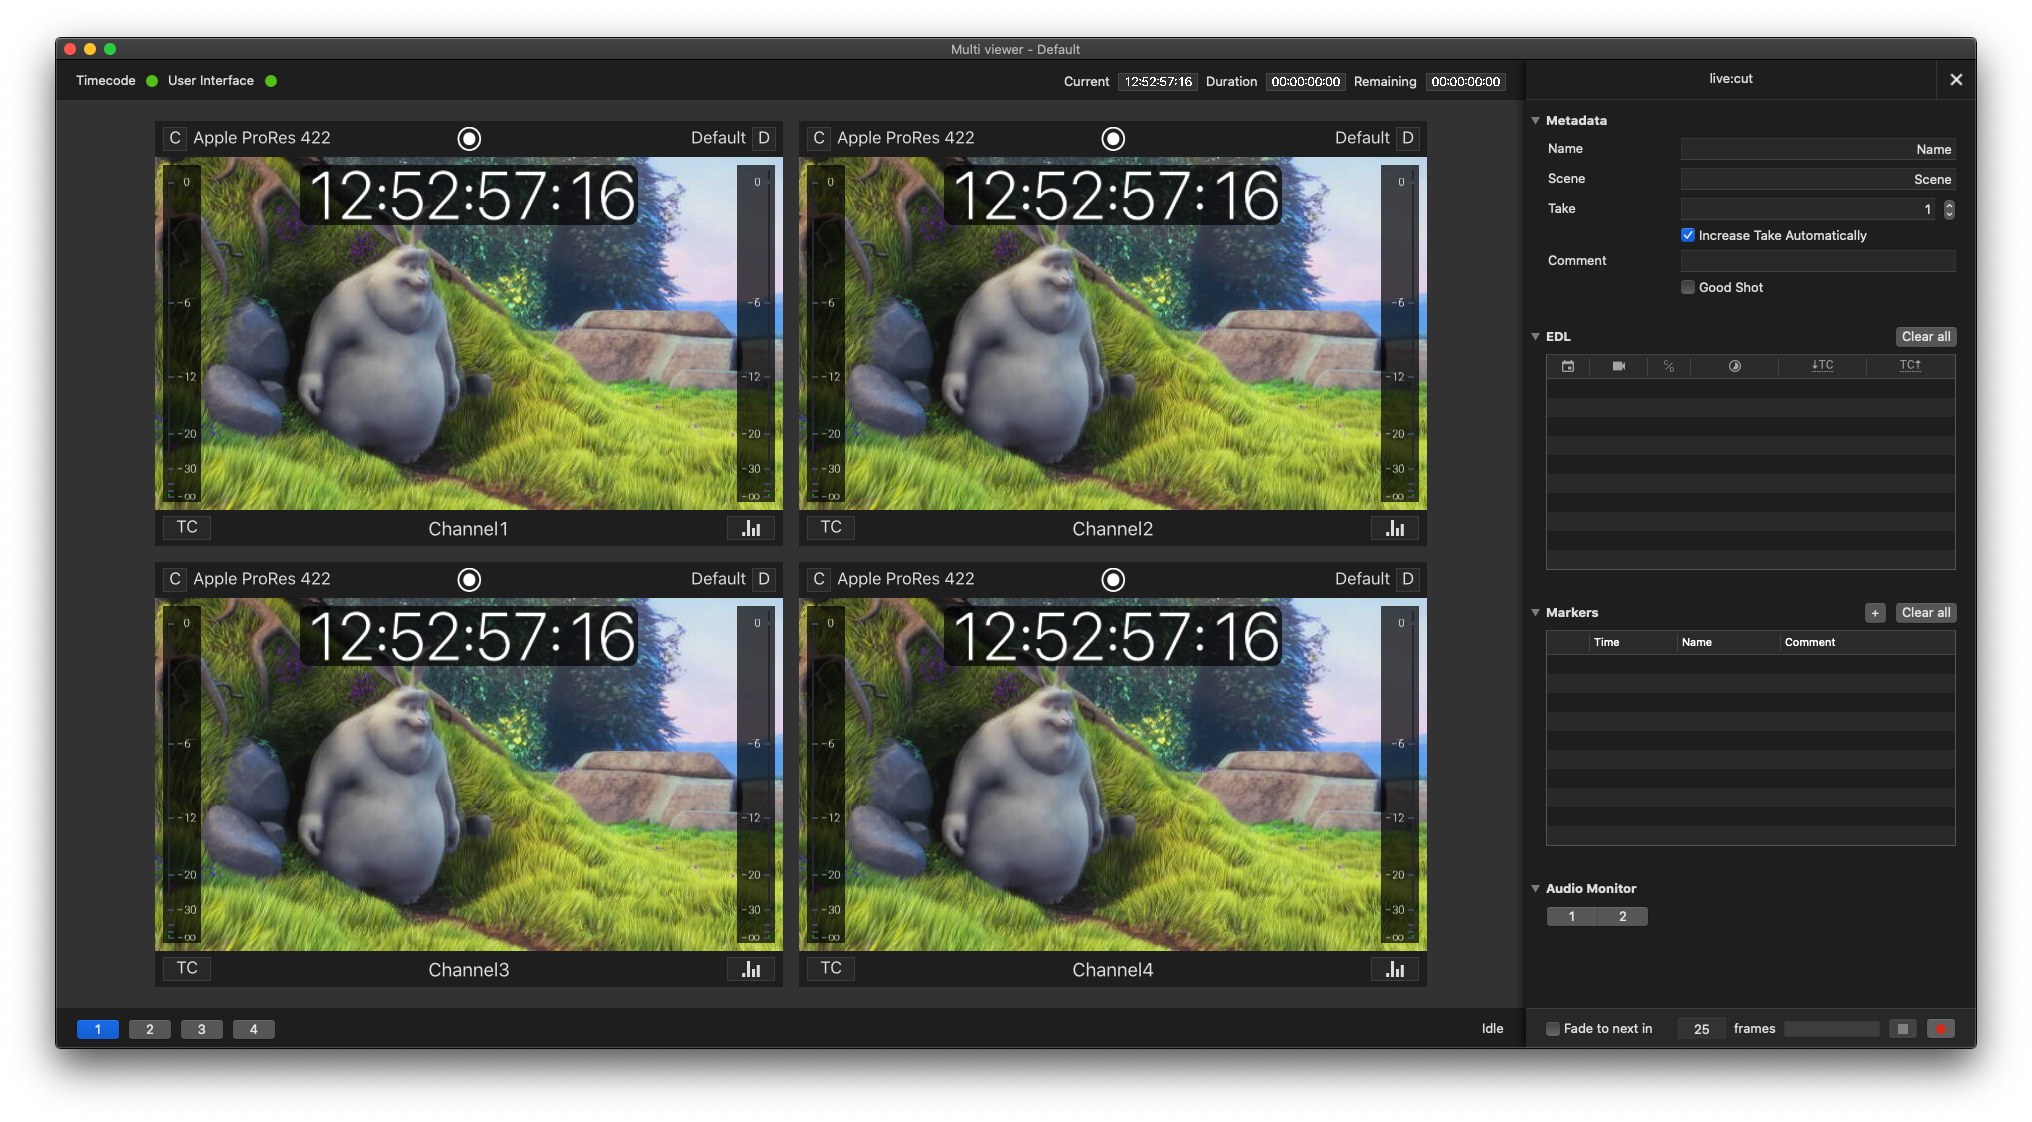Switch to viewer layout tab 1
Image resolution: width=2032 pixels, height=1122 pixels.
[98, 1029]
